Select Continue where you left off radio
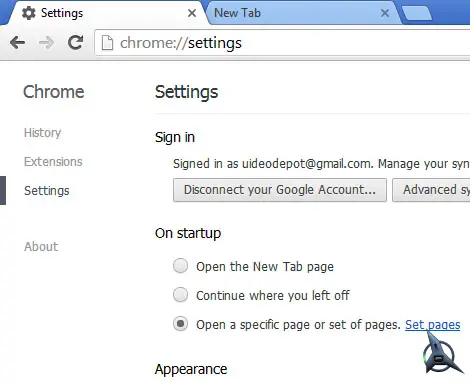The image size is (470, 383). [x=180, y=295]
